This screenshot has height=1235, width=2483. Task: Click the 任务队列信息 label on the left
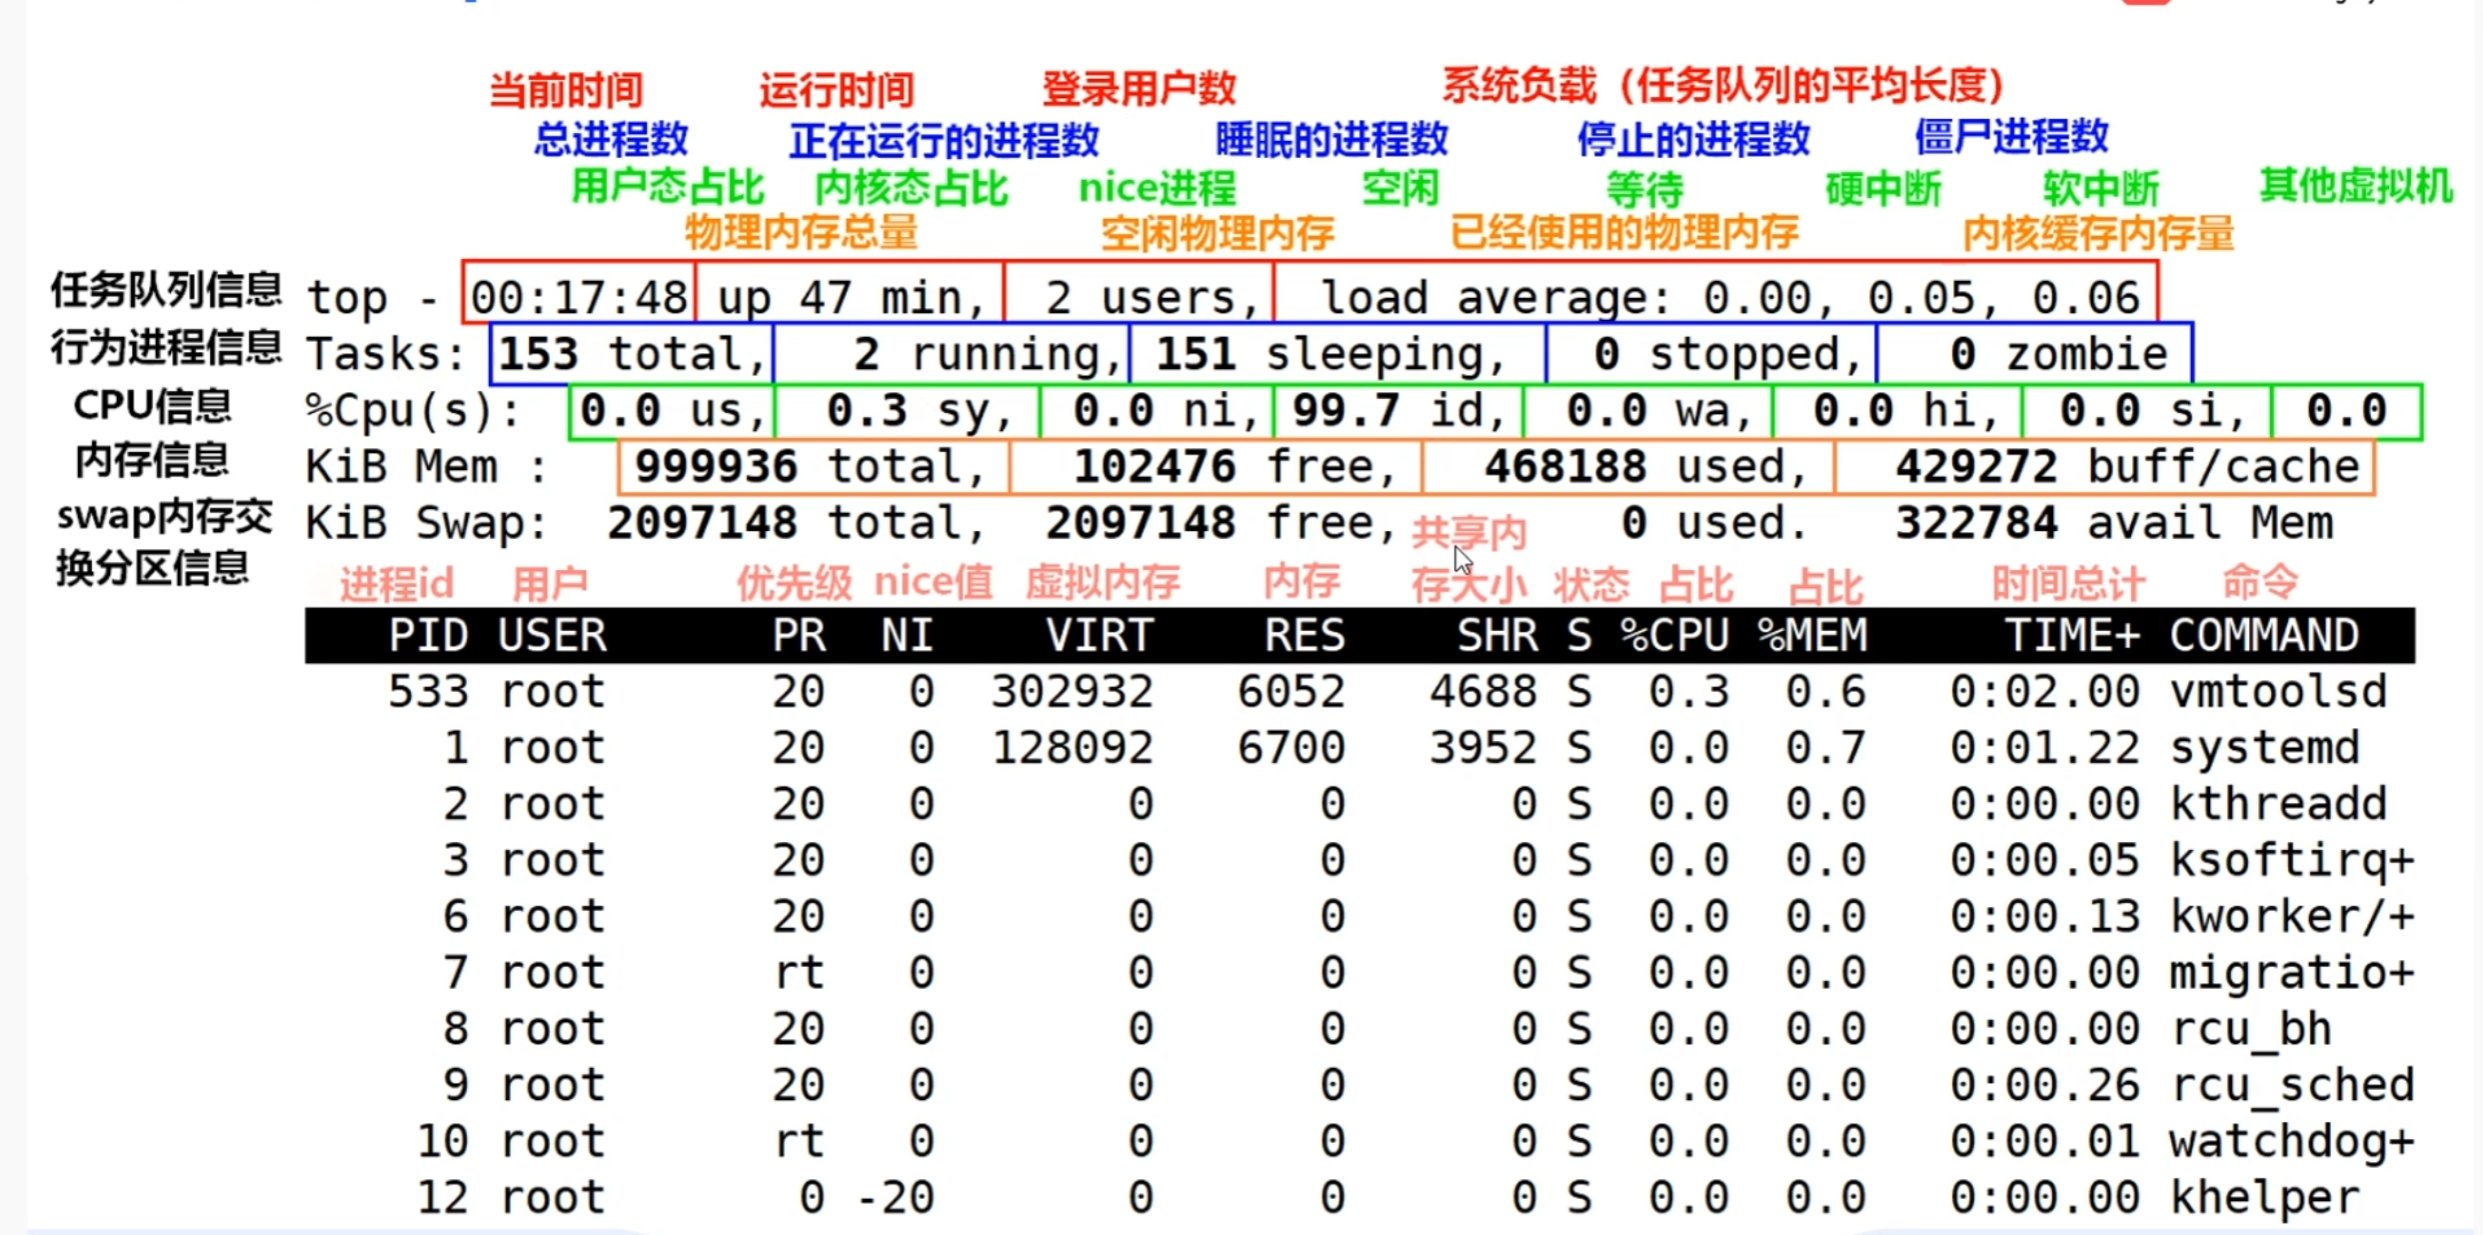pos(166,291)
